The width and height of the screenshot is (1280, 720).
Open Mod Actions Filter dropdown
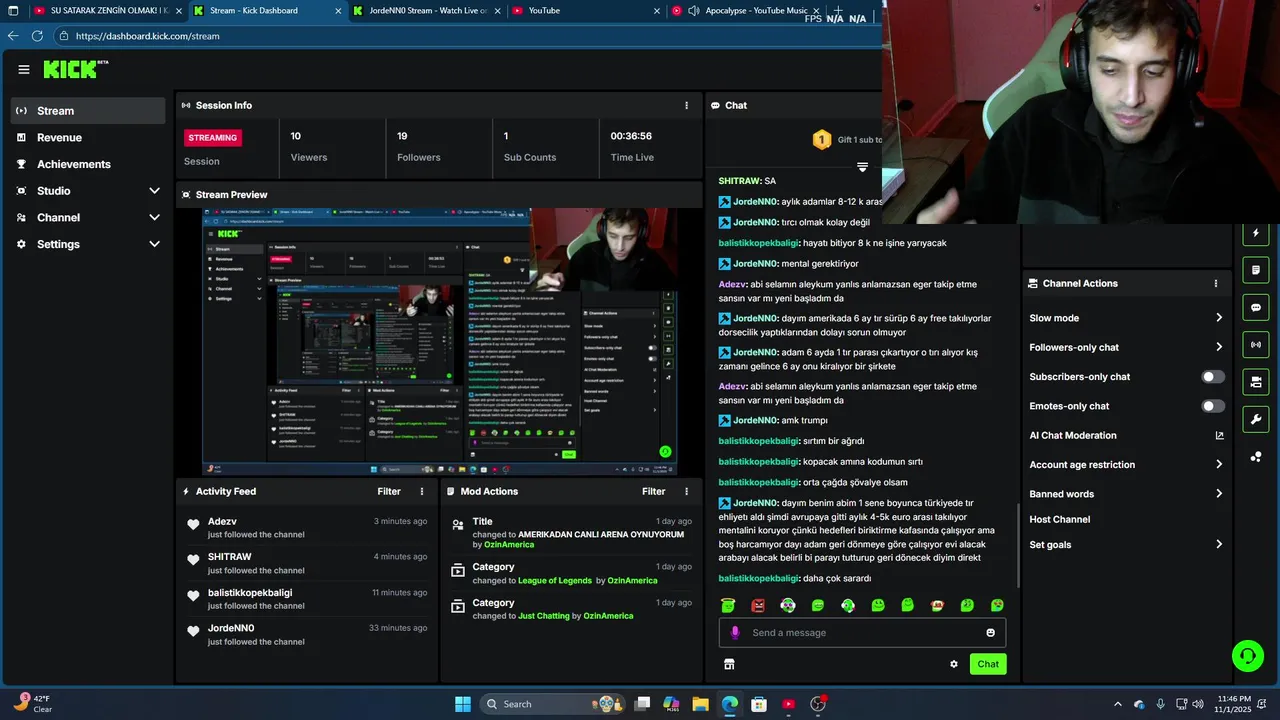653,491
